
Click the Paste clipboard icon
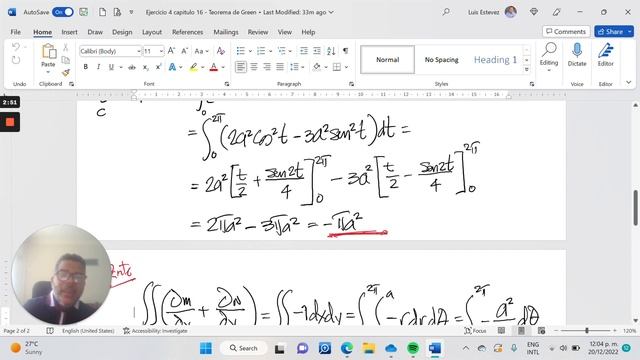click(49, 51)
